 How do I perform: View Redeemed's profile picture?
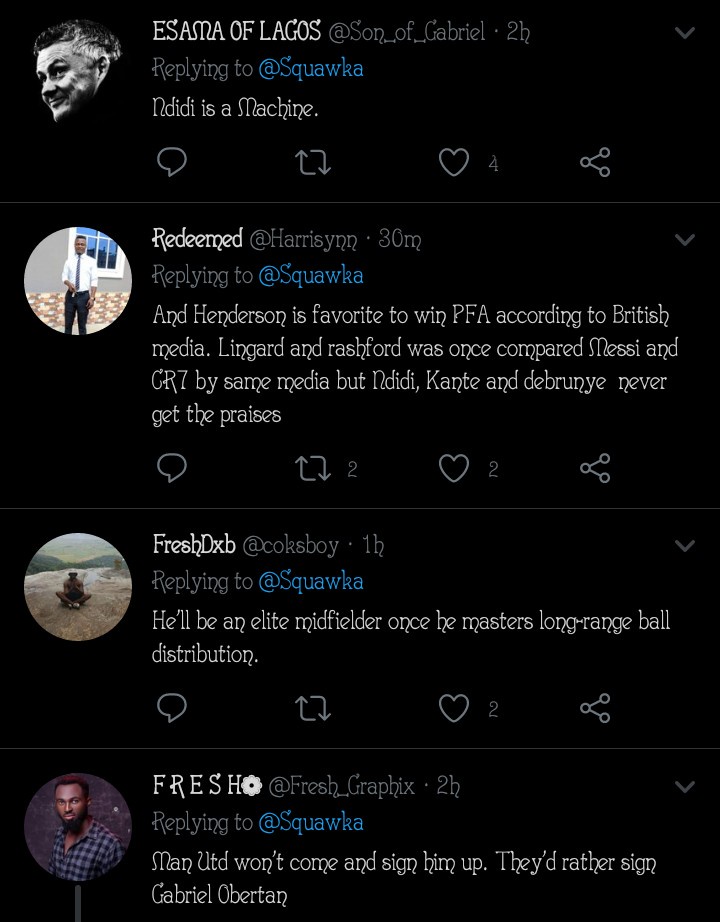coord(78,281)
